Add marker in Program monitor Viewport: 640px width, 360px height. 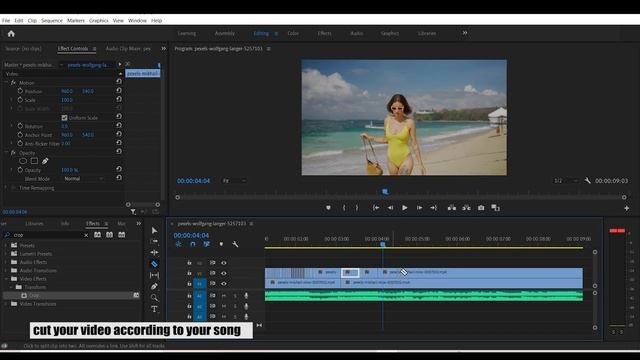pyautogui.click(x=328, y=208)
